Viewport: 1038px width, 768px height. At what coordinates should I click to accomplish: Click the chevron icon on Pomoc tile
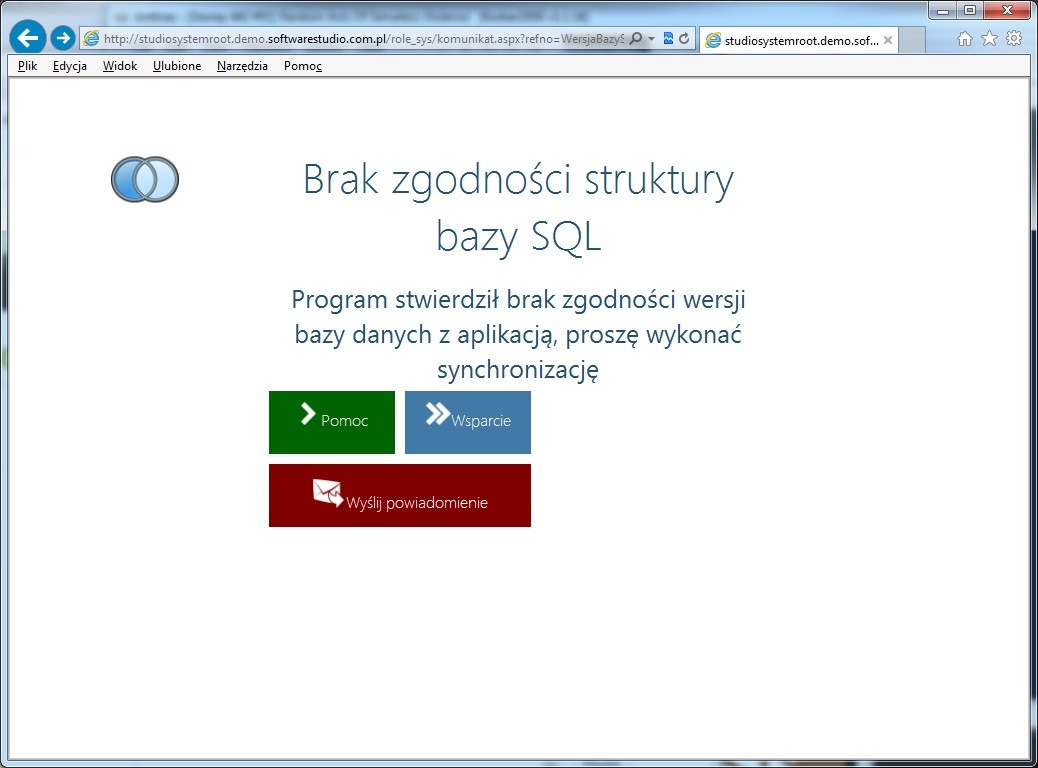pos(308,414)
